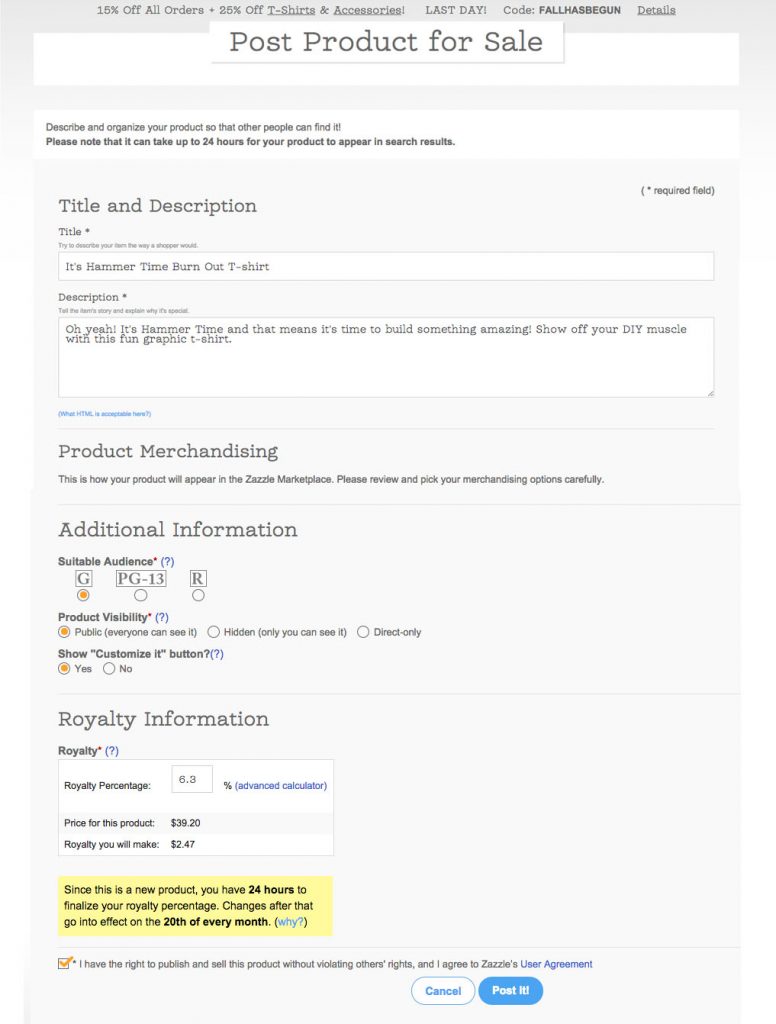The image size is (776, 1024).
Task: Open promo Details link at top
Action: (656, 10)
